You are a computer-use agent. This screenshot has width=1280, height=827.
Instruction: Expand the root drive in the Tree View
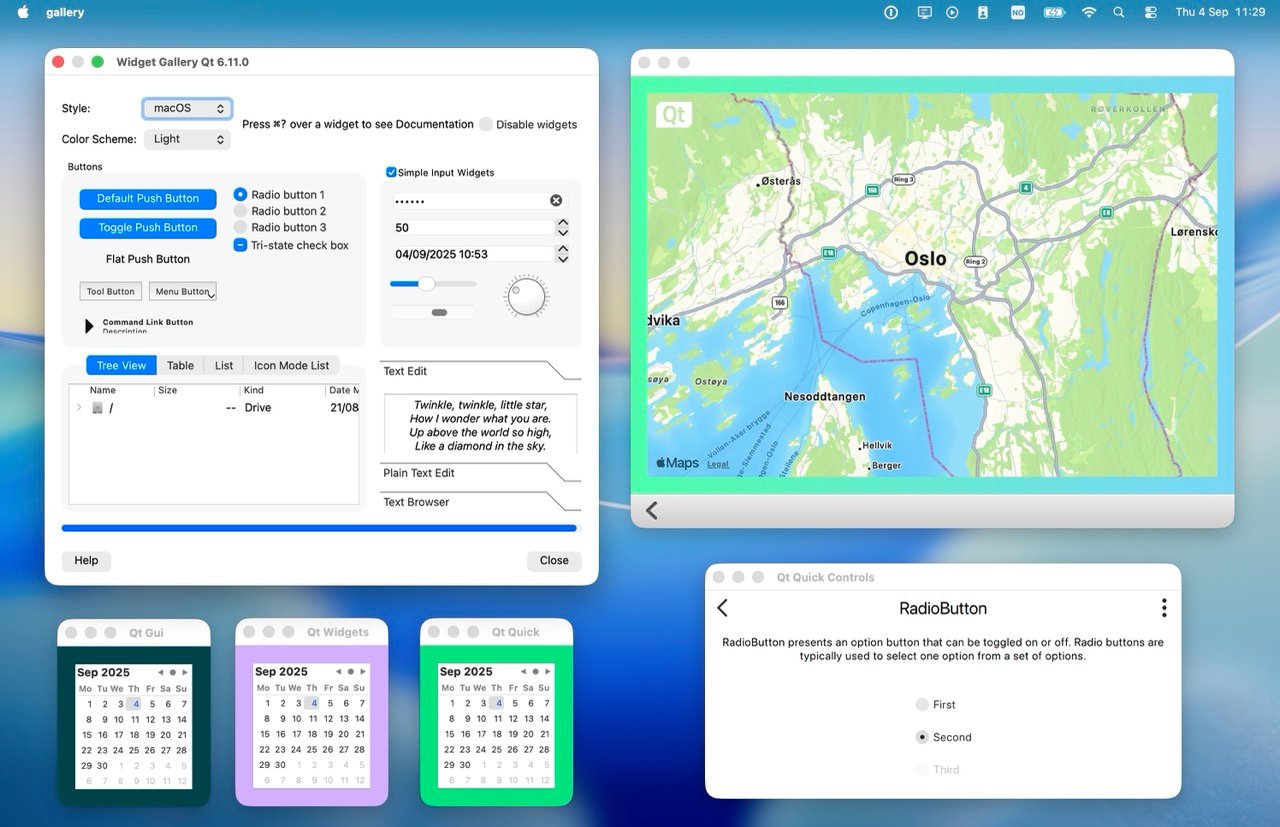[78, 407]
